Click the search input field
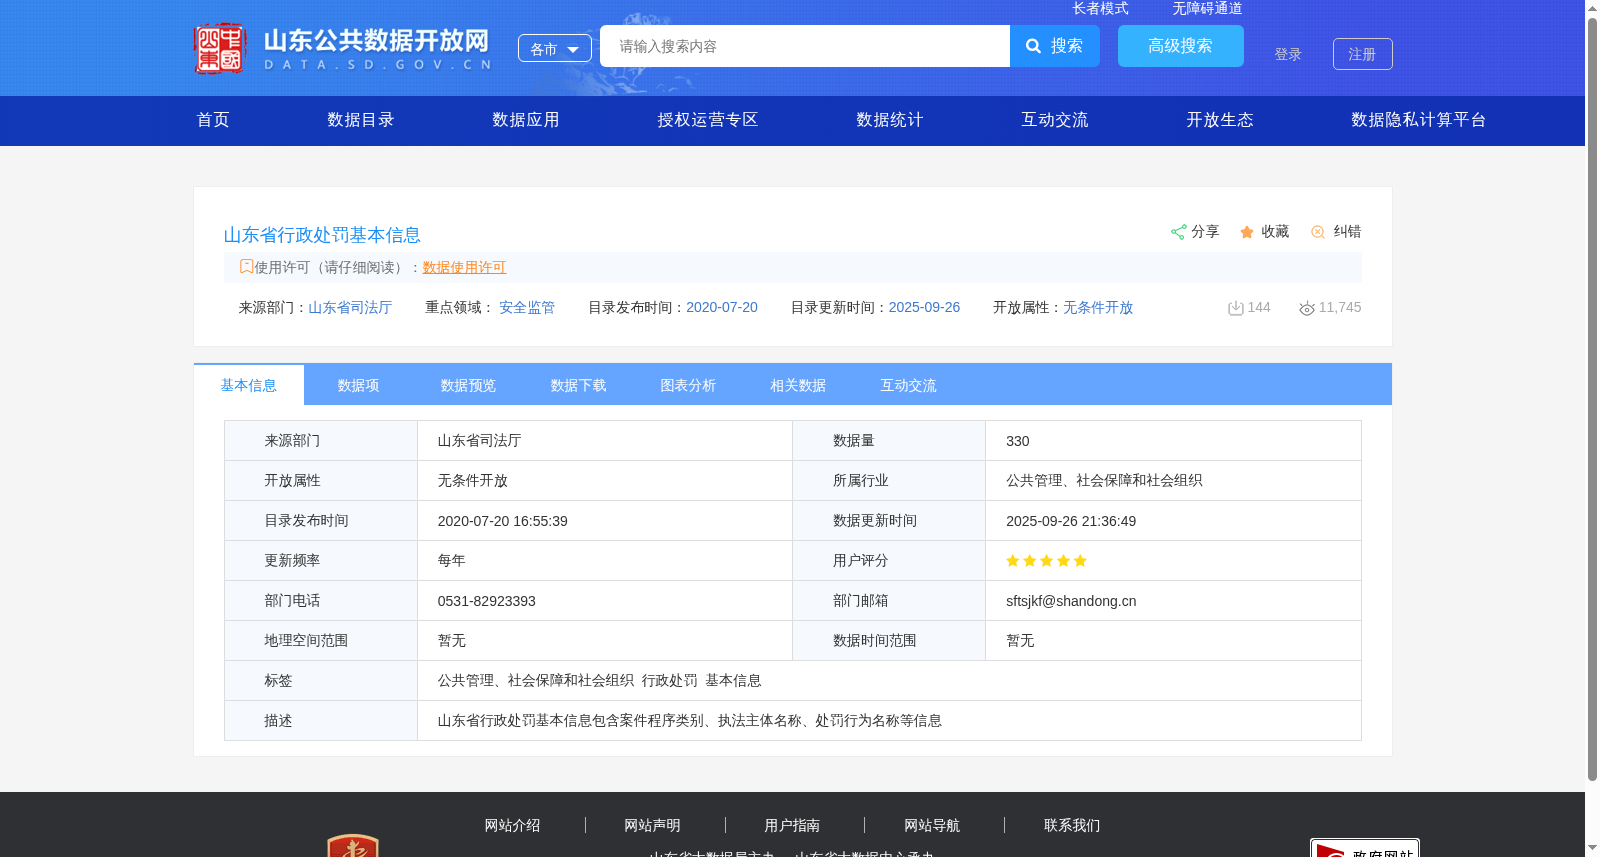 [805, 46]
